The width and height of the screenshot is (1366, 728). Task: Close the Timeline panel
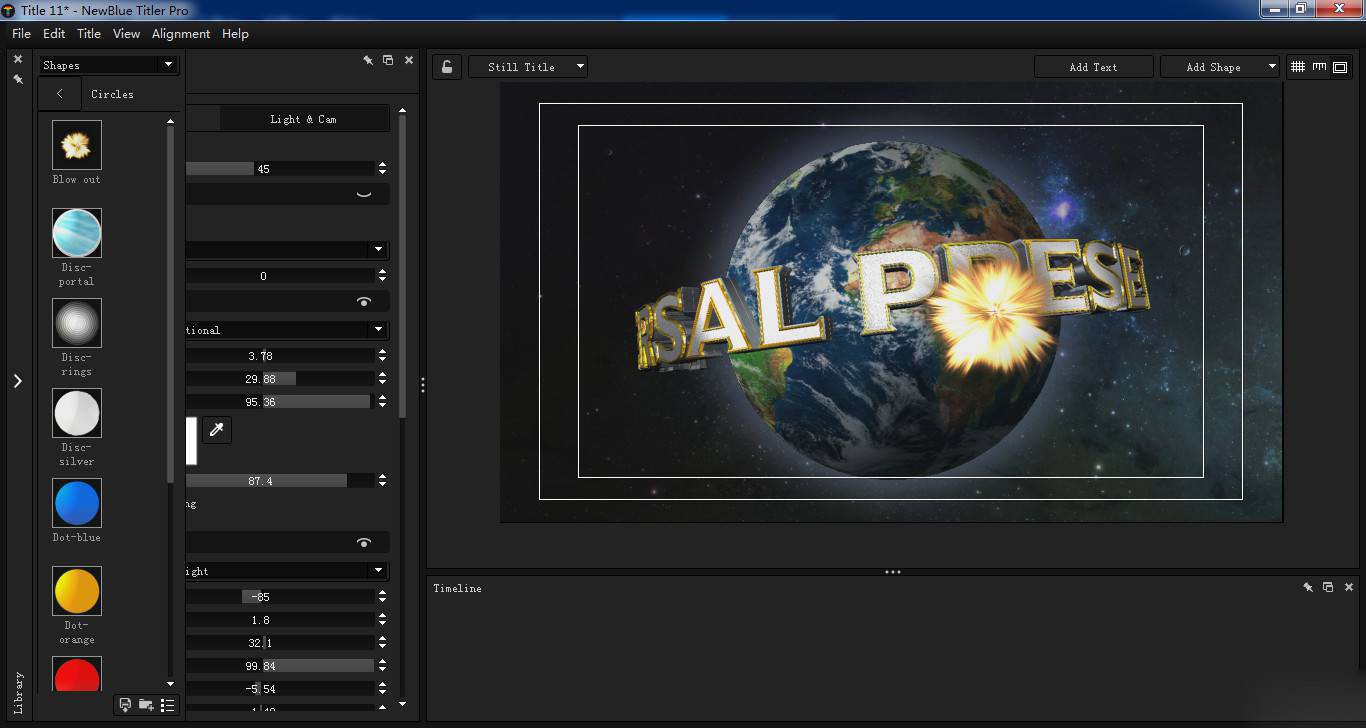(1349, 588)
